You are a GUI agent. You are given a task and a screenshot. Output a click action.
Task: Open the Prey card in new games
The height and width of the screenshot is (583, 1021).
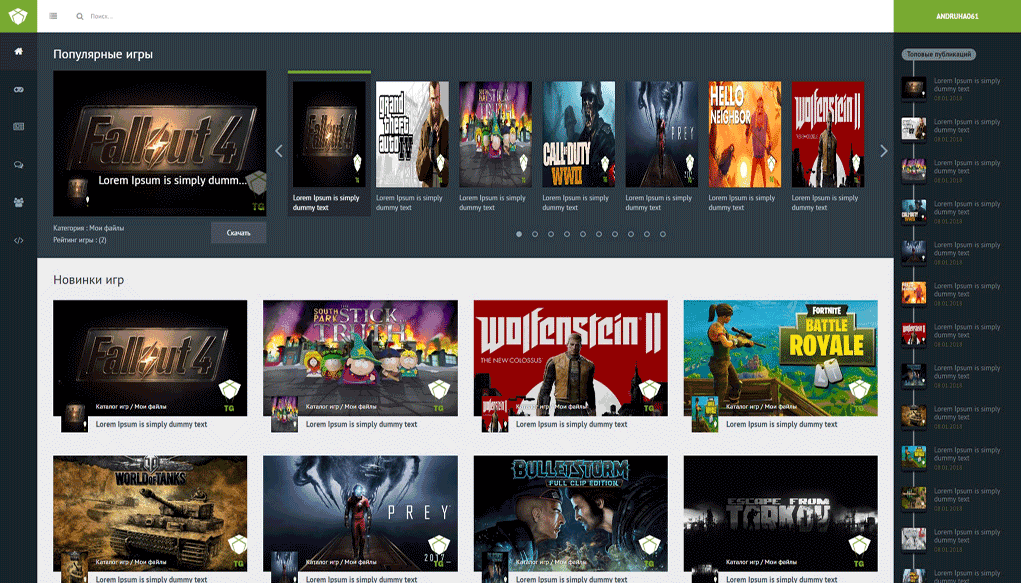point(360,513)
